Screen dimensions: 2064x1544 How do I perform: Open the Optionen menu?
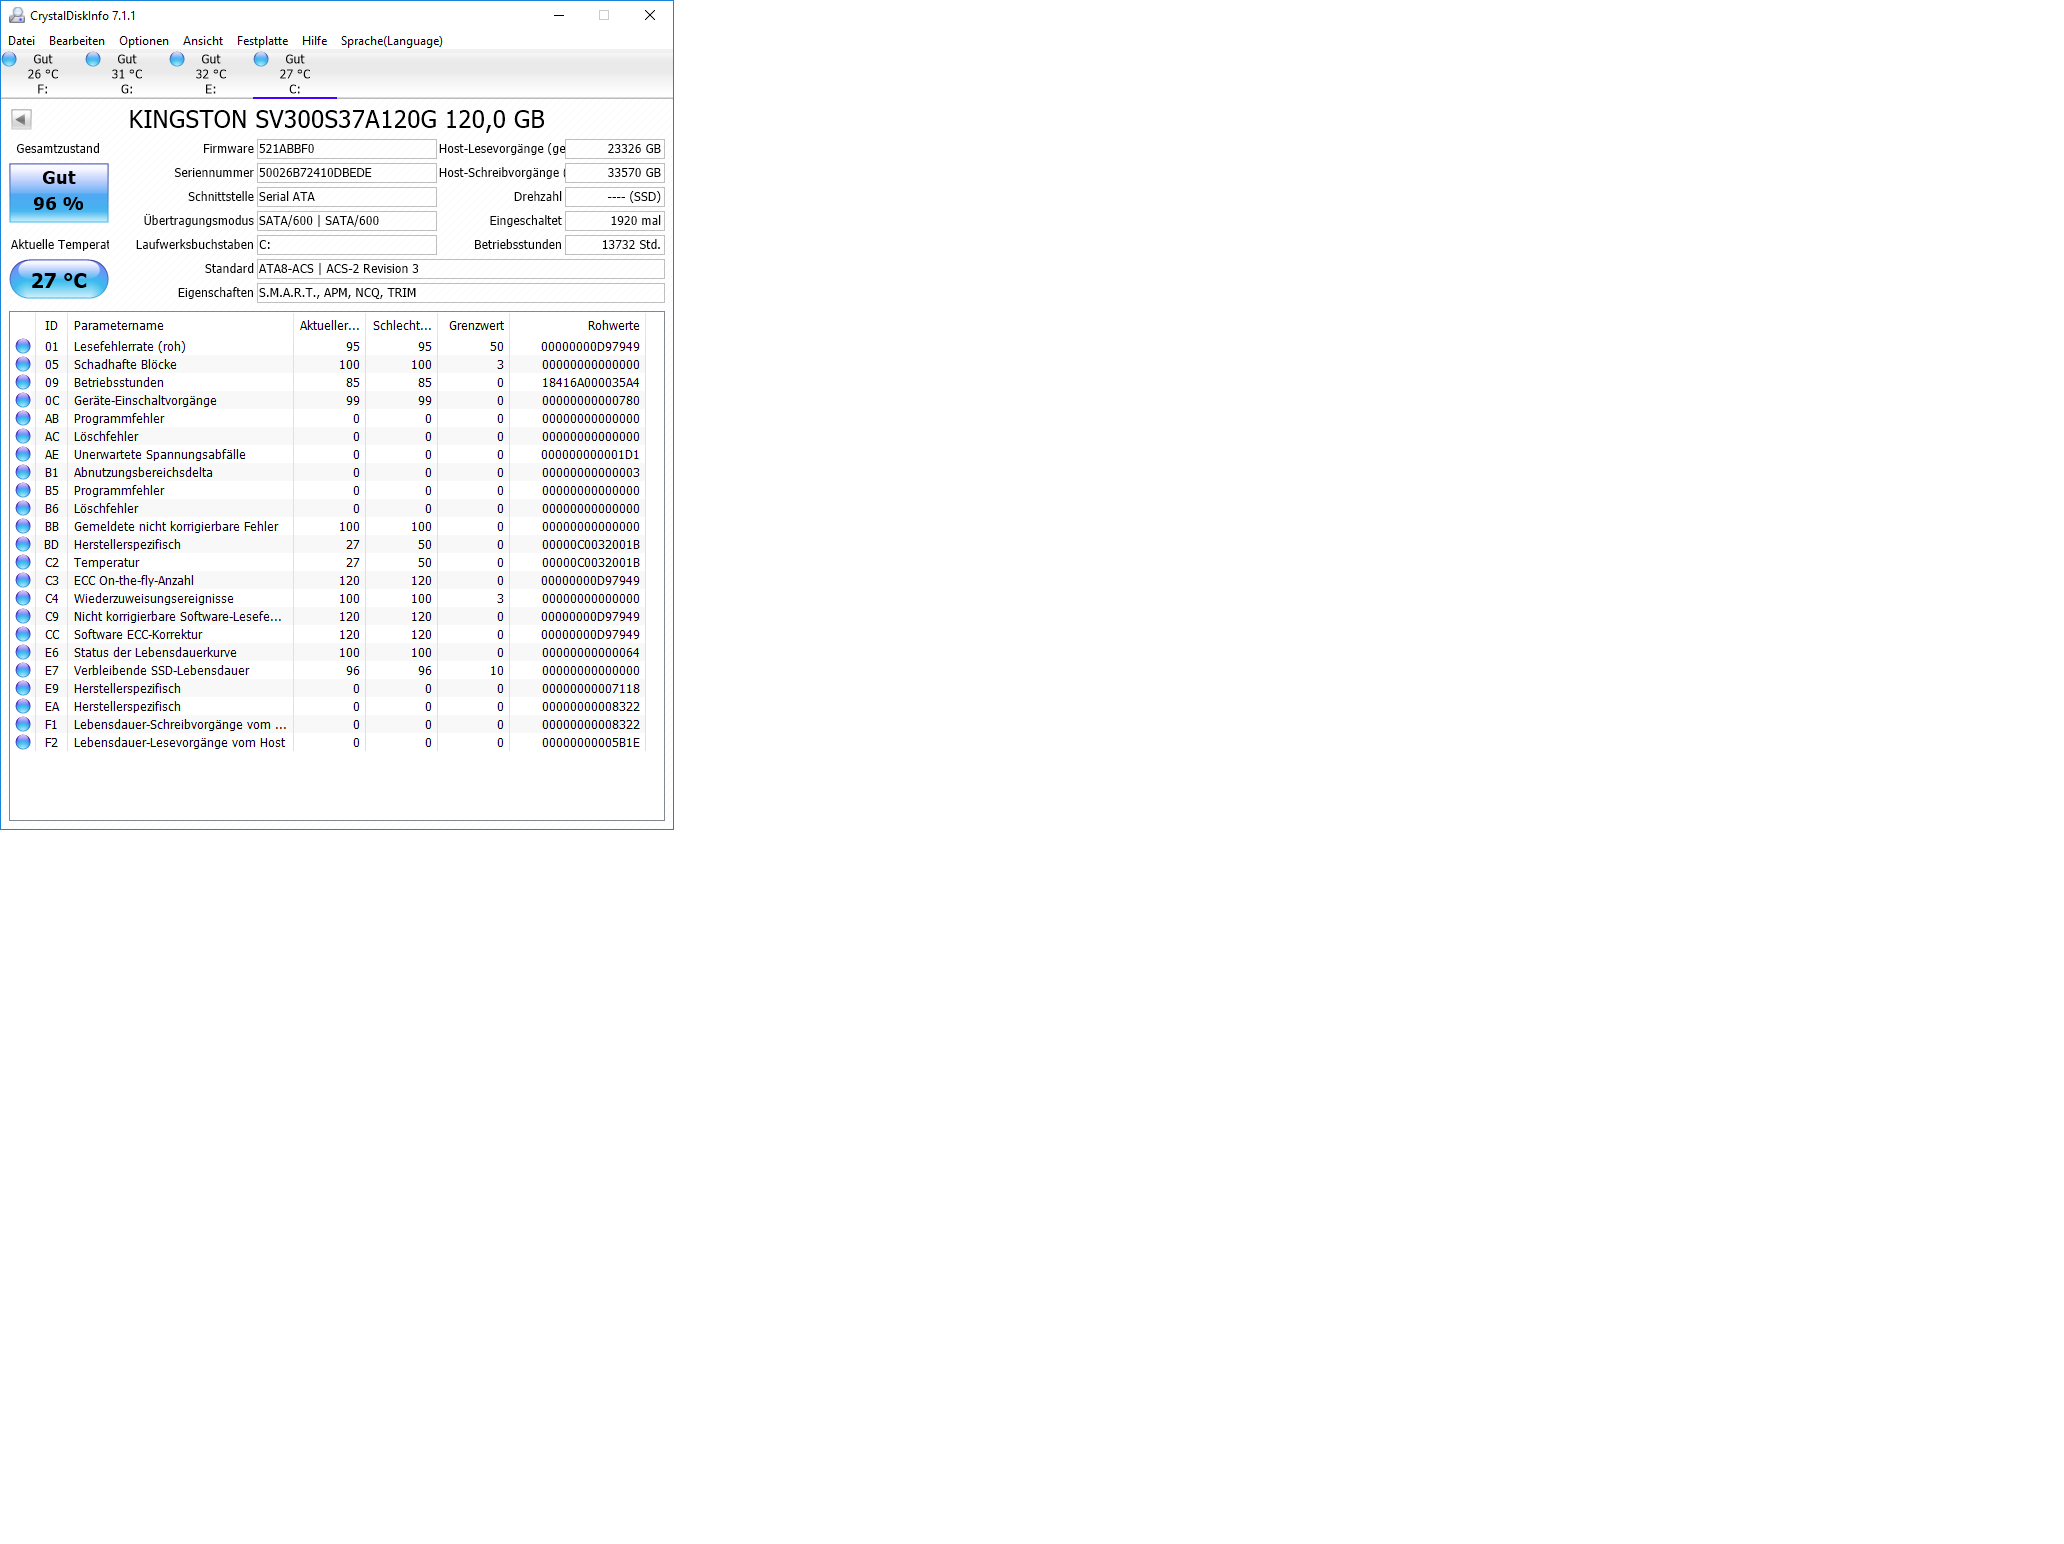(143, 41)
